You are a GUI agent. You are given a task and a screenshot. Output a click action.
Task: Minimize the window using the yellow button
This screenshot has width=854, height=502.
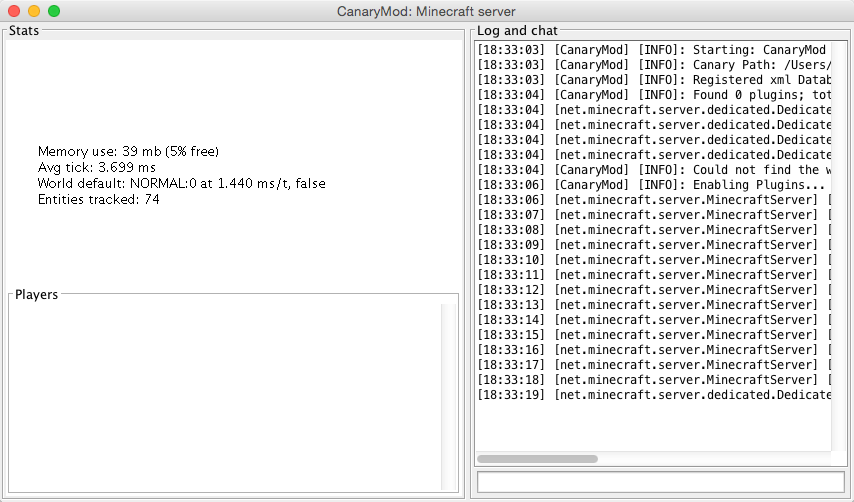pyautogui.click(x=34, y=11)
